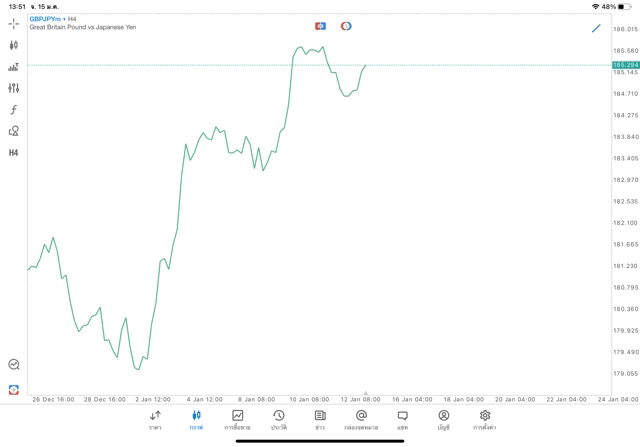Change chart type with candlestick icon

click(x=14, y=45)
